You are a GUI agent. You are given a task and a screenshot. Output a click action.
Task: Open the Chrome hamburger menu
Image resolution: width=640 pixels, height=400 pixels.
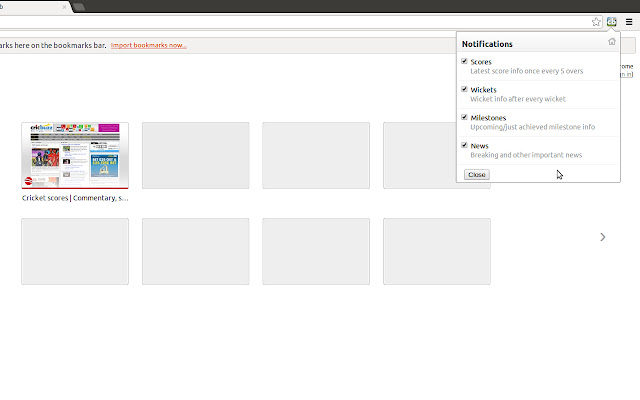point(629,22)
